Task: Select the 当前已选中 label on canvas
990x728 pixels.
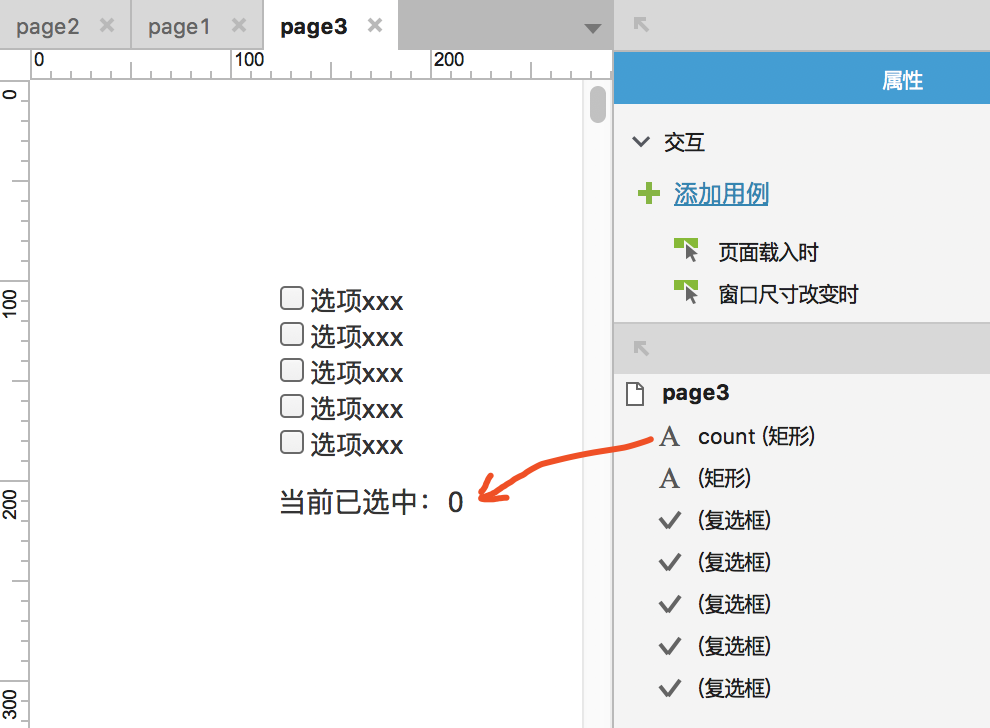Action: (x=354, y=503)
